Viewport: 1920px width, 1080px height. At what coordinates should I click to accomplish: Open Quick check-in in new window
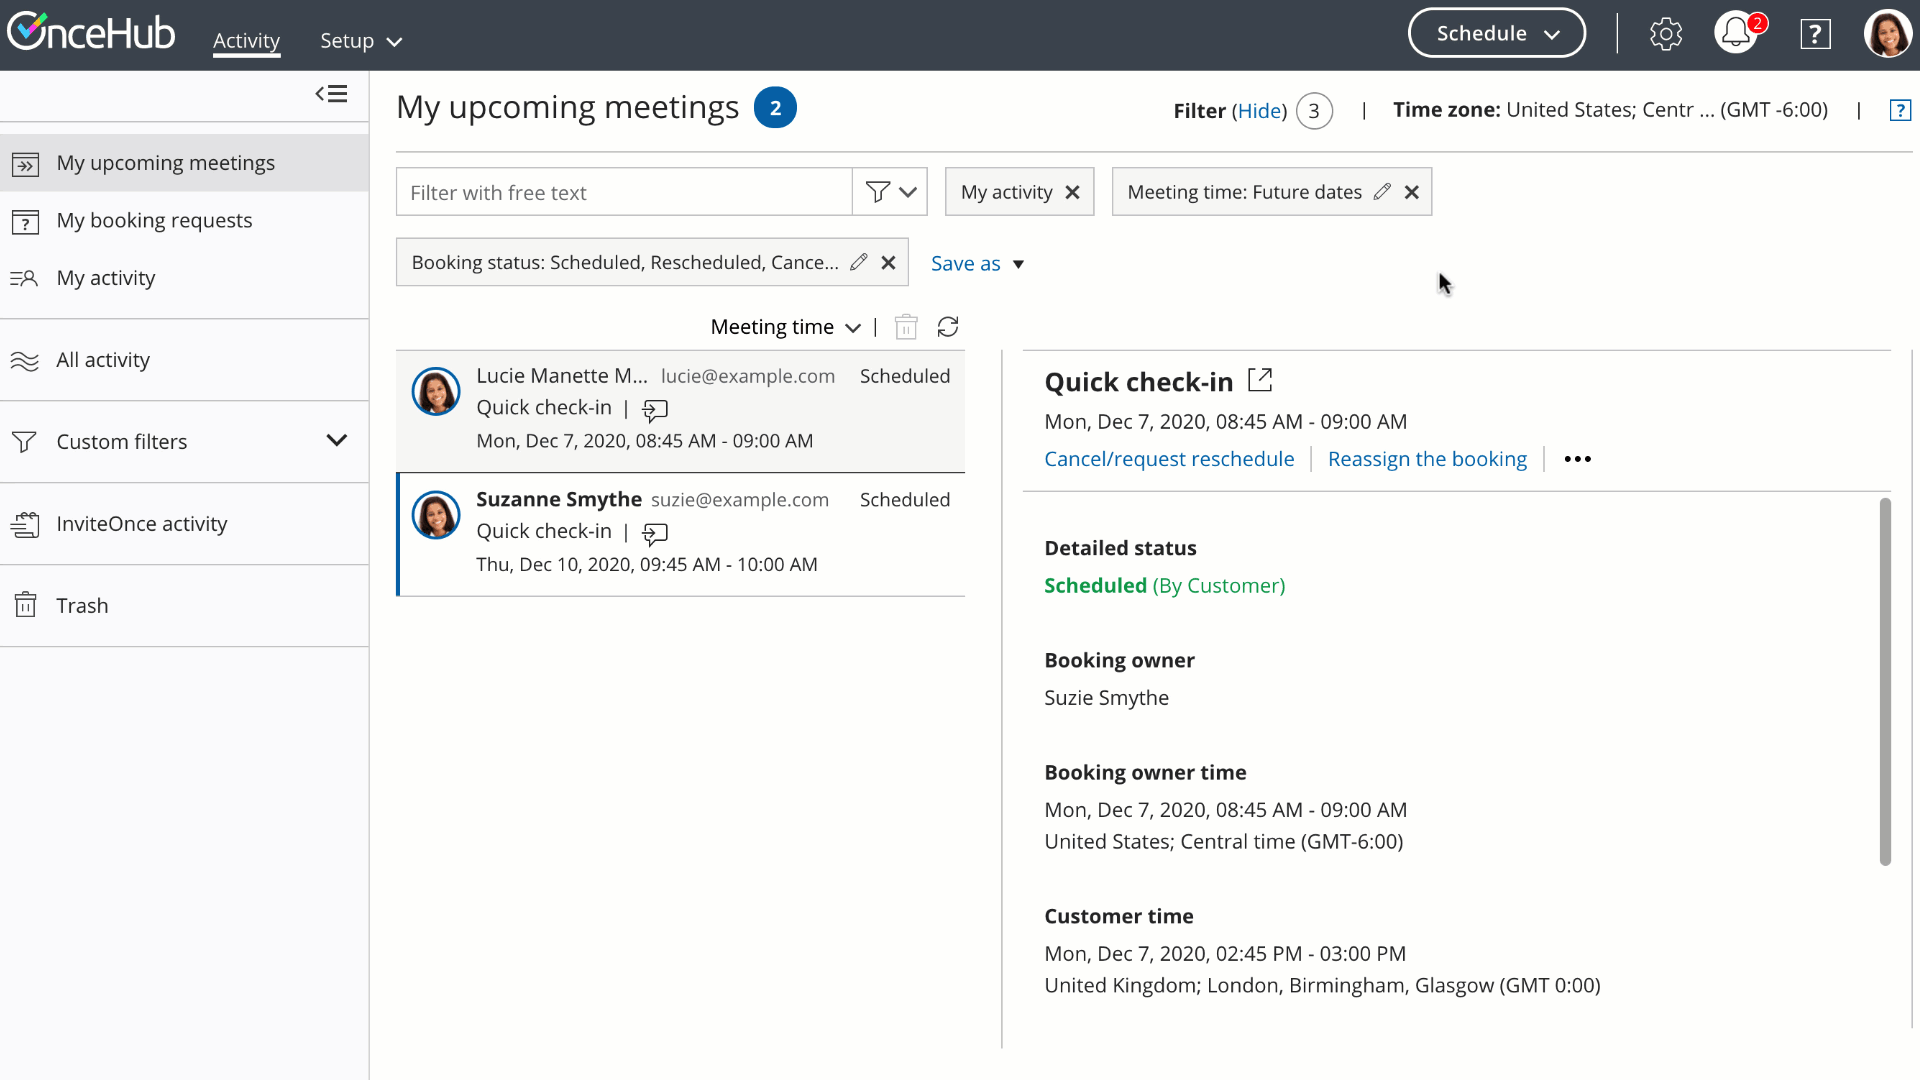point(1260,380)
